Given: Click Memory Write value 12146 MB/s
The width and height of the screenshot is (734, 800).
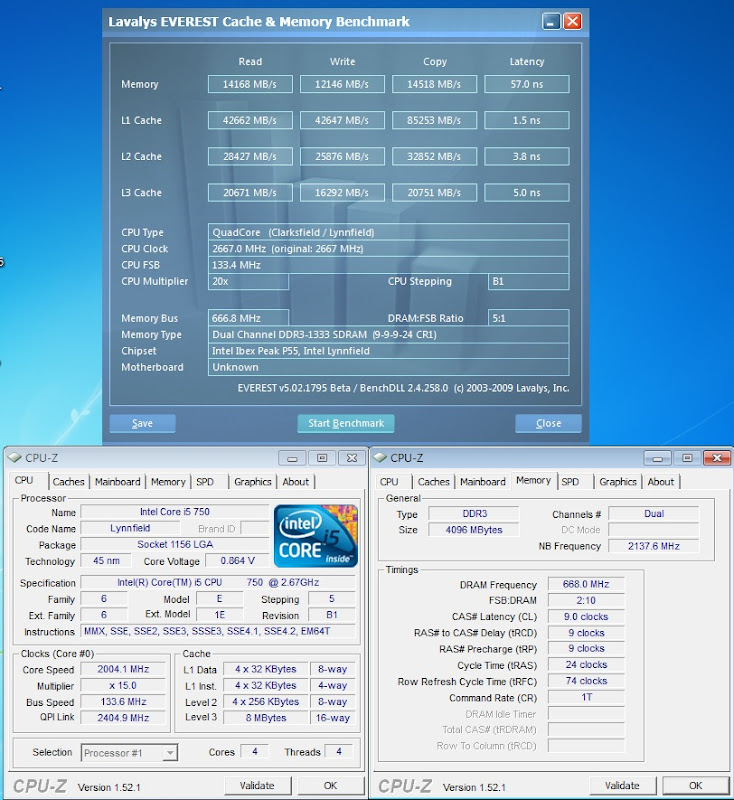Looking at the screenshot, I should point(342,84).
